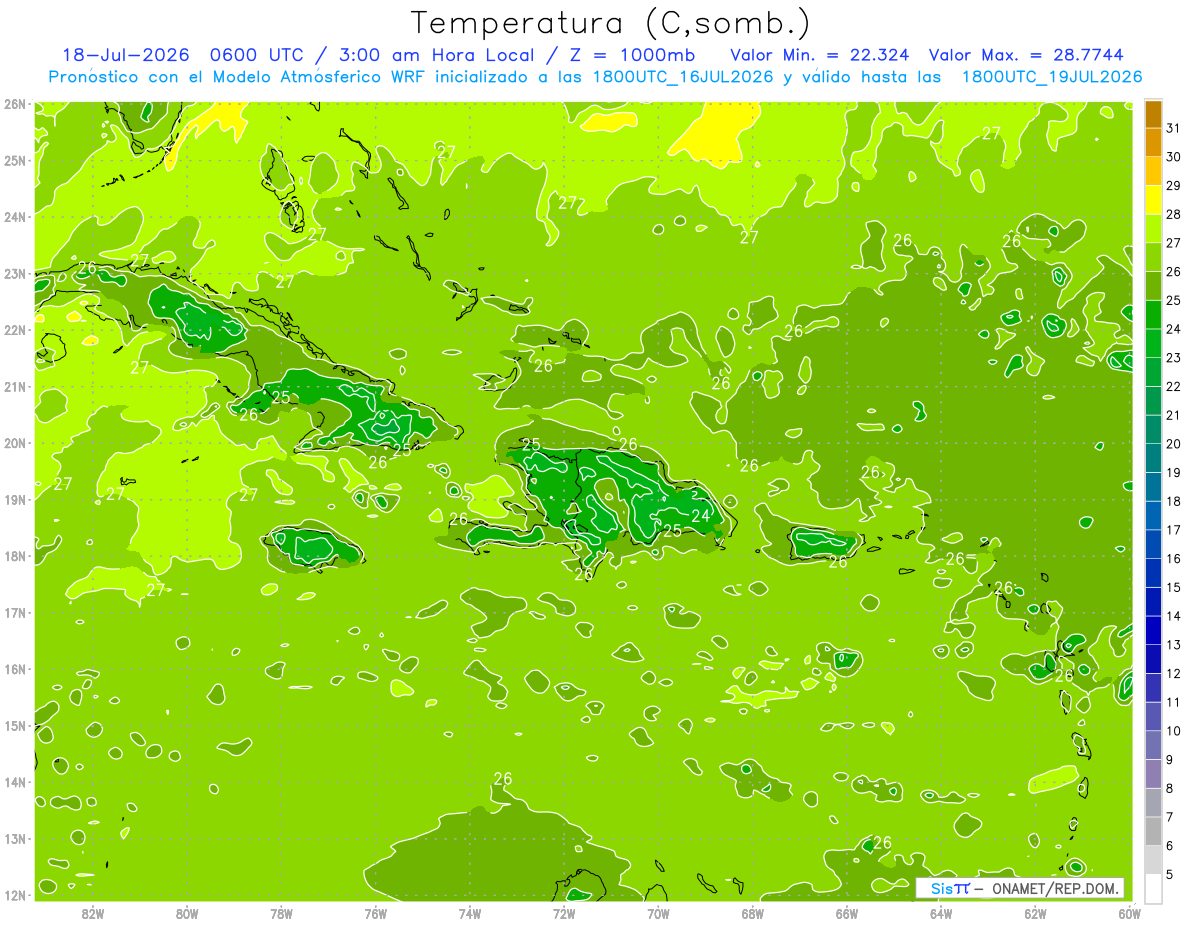Click the legend value '24'
Screen dimensions: 1200x927
(1174, 329)
